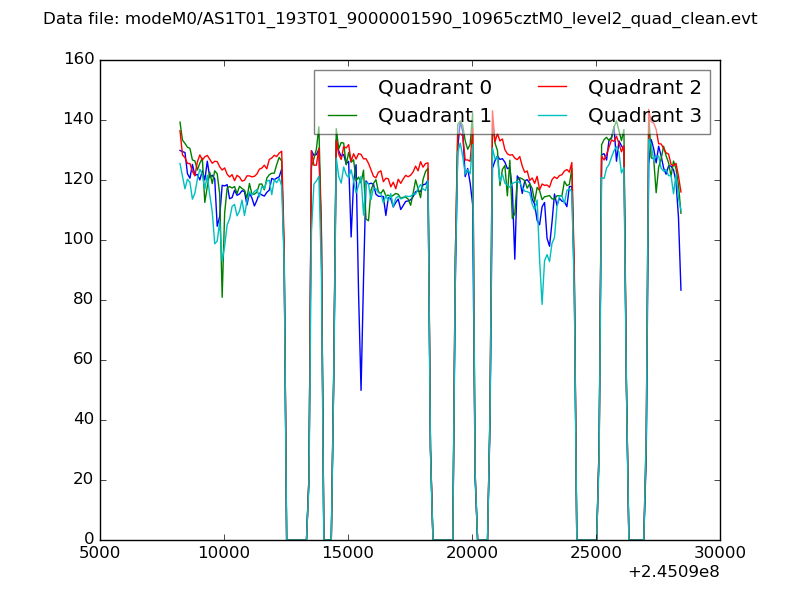Click the plot title with the data file name
This screenshot has width=800, height=600.
400,19
